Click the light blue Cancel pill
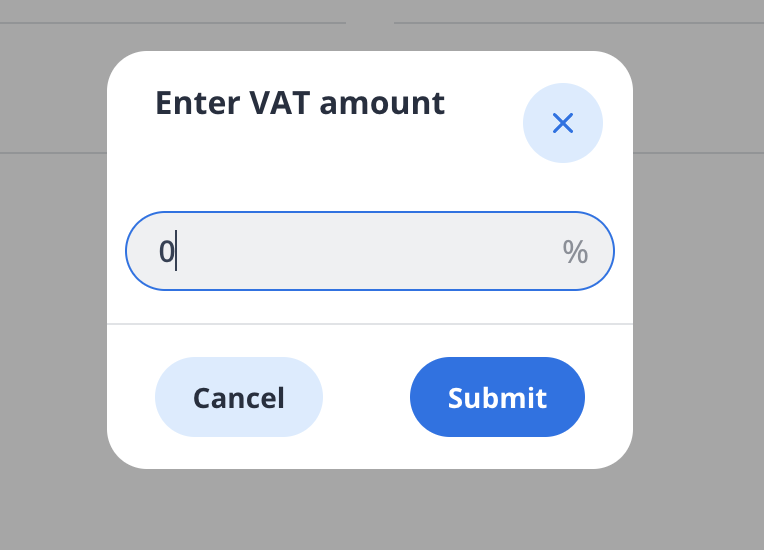 239,397
